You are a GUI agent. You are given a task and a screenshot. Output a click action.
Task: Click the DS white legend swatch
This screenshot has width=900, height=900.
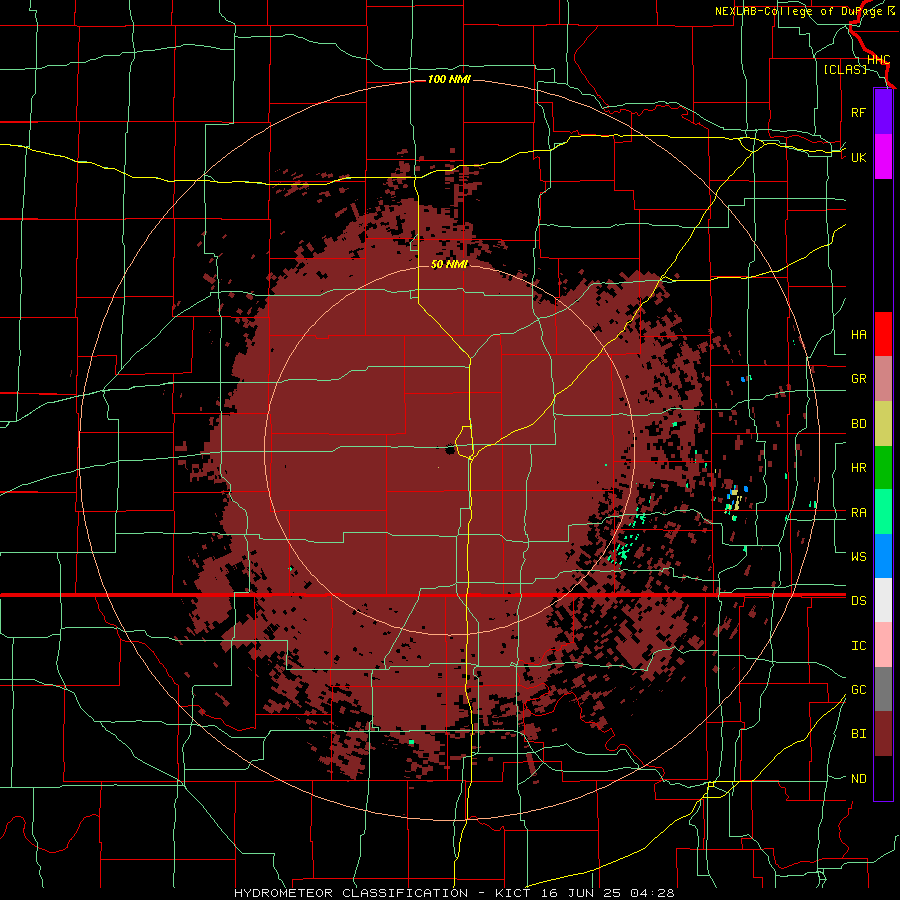click(x=883, y=600)
